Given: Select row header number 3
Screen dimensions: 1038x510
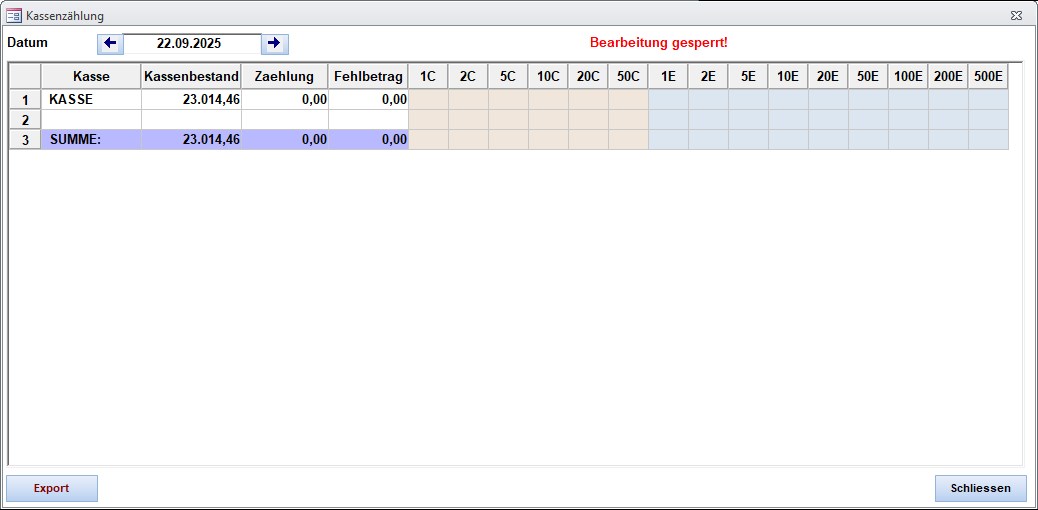Looking at the screenshot, I should click(x=25, y=140).
